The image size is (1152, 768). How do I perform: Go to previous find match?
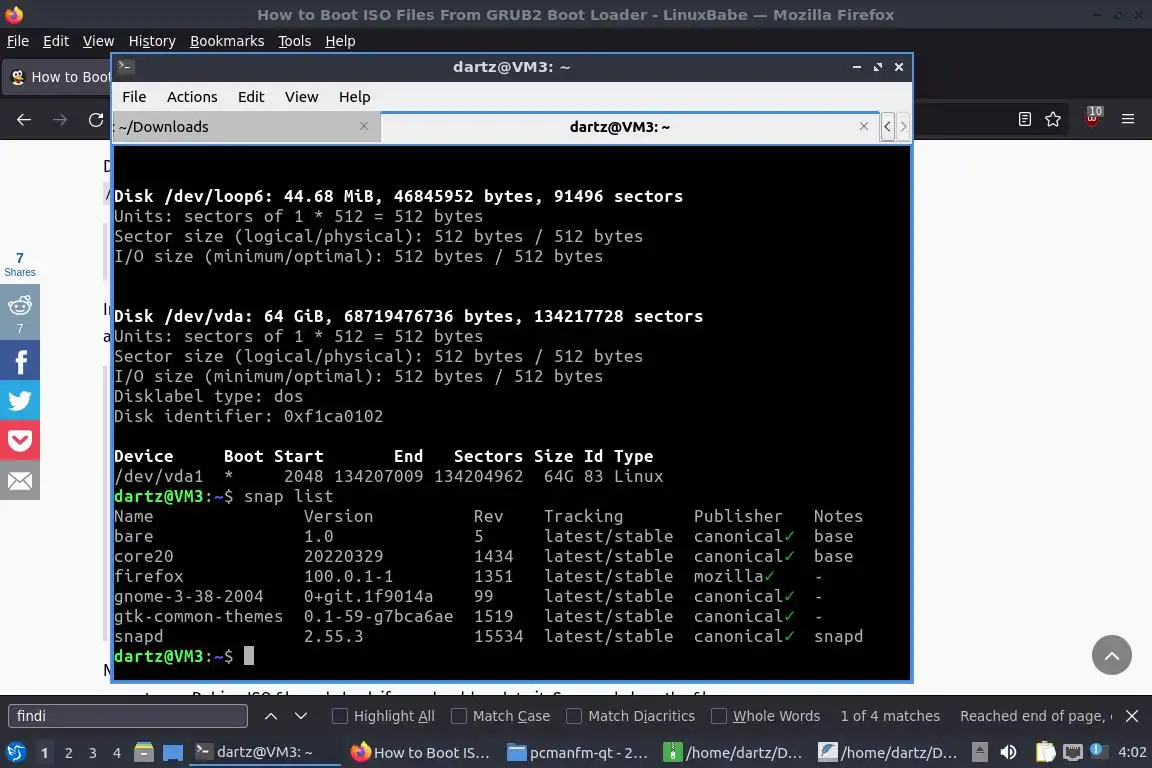pyautogui.click(x=270, y=716)
